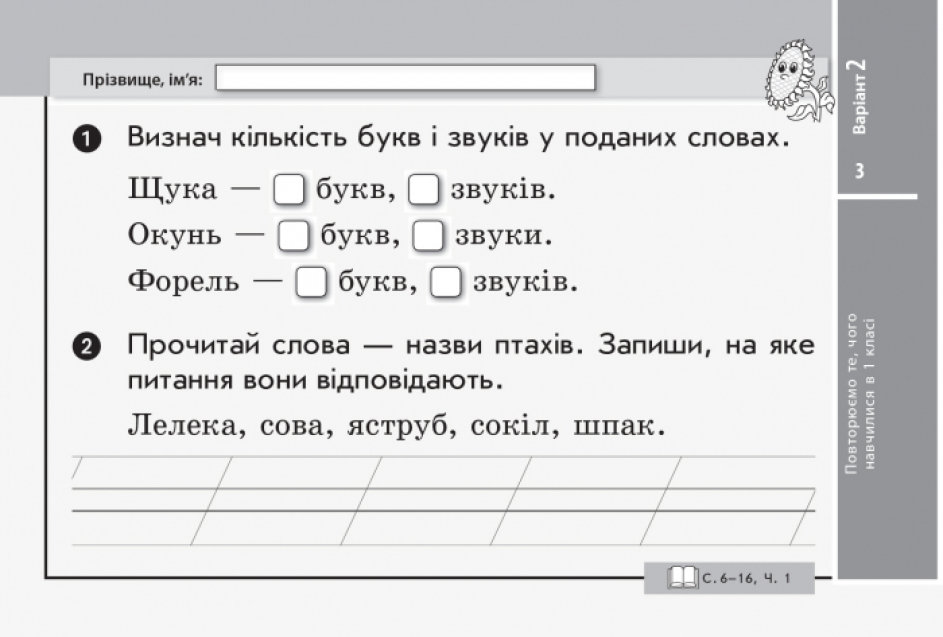Image resolution: width=943 pixels, height=637 pixels.
Task: Click the букв box for Форель
Action: [x=311, y=282]
